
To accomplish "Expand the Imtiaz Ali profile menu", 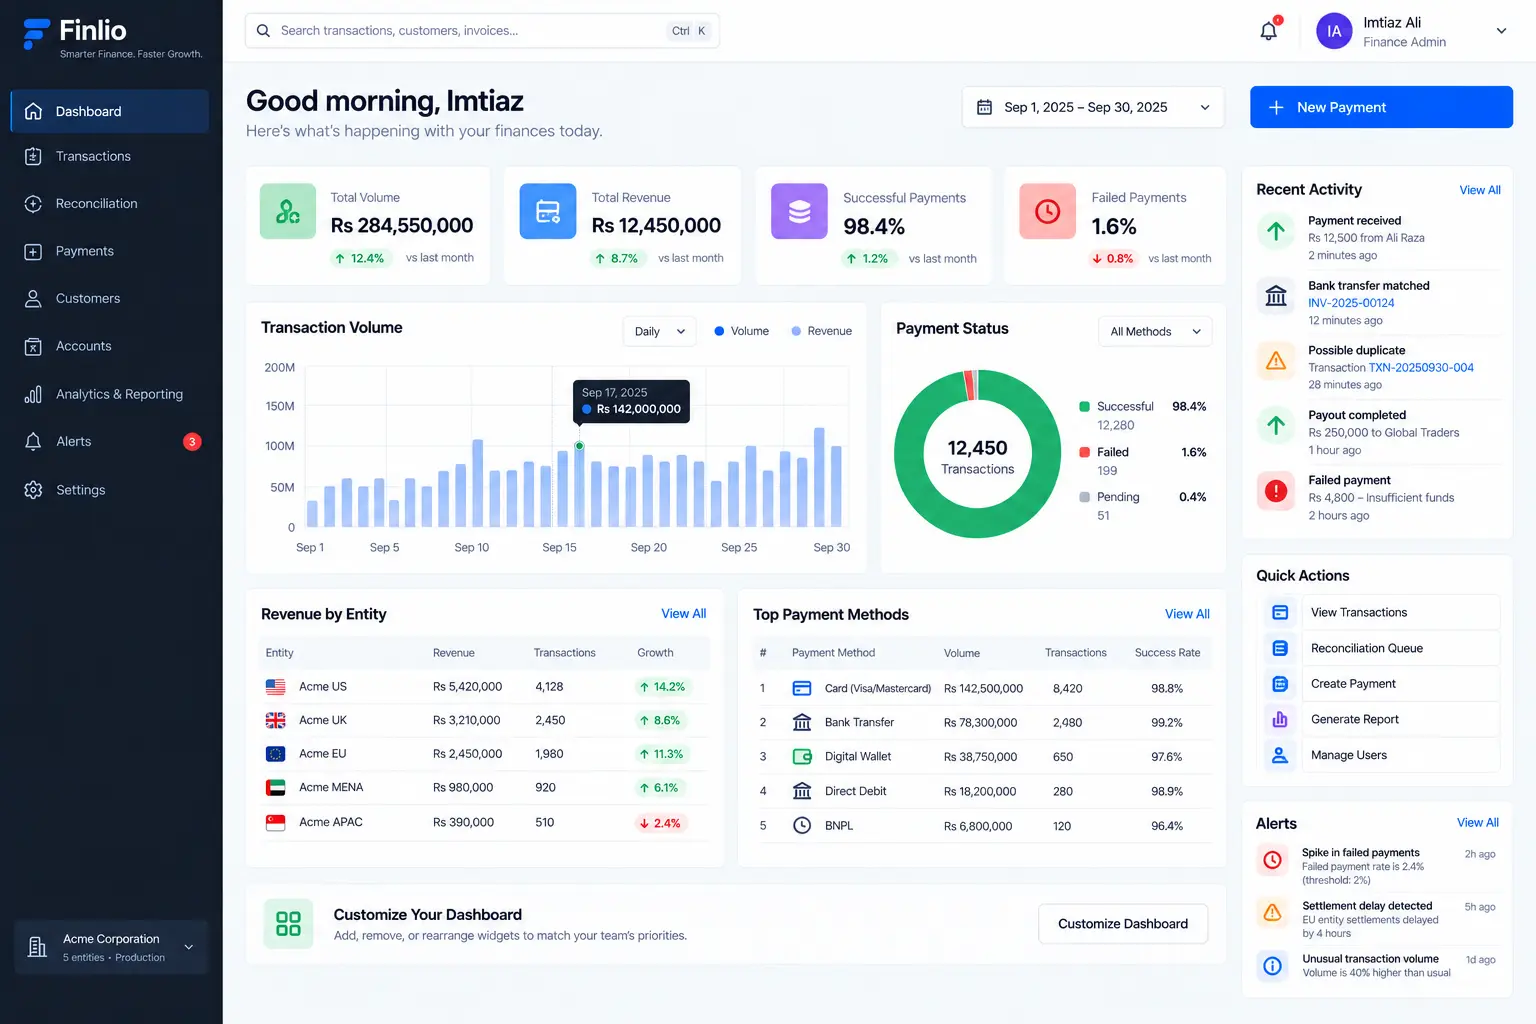I will [1501, 31].
